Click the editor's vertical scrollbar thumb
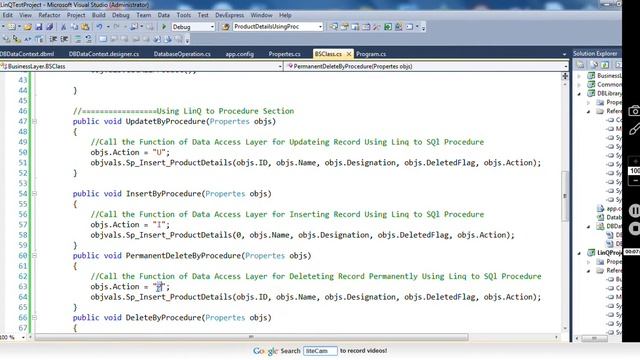The width and height of the screenshot is (640, 360). [x=565, y=196]
